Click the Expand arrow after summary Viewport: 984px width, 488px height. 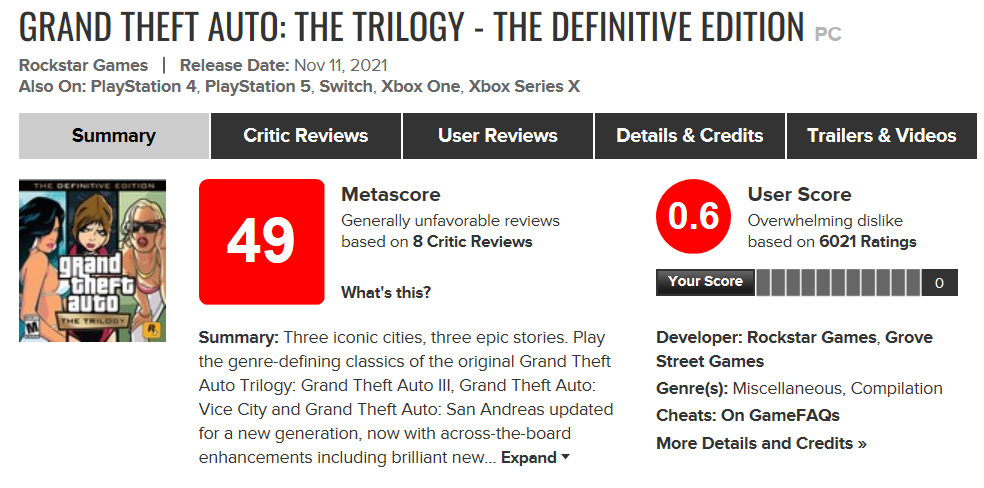(x=565, y=457)
